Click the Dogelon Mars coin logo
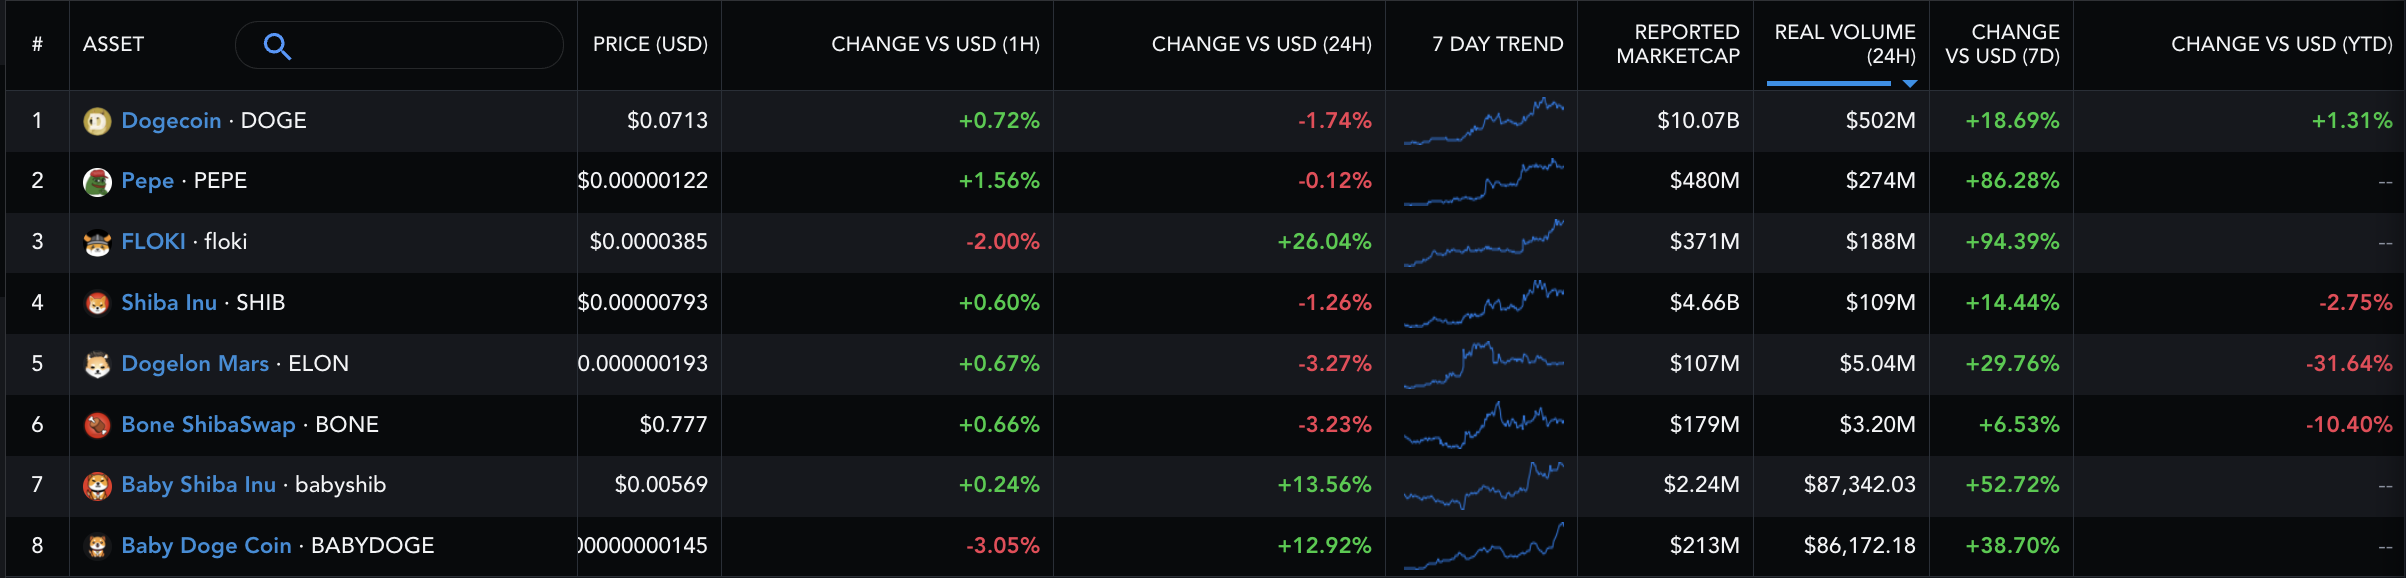Viewport: 2406px width, 578px height. pyautogui.click(x=97, y=364)
